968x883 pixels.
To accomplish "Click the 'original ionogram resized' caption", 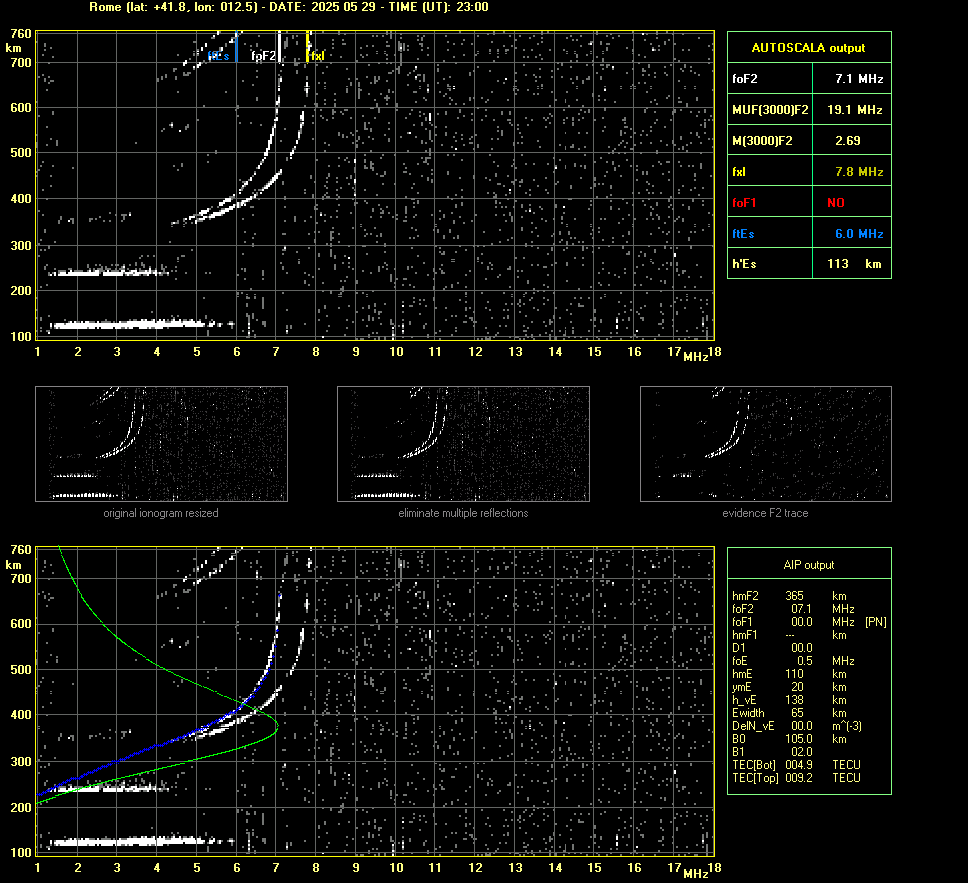I will pyautogui.click(x=161, y=513).
